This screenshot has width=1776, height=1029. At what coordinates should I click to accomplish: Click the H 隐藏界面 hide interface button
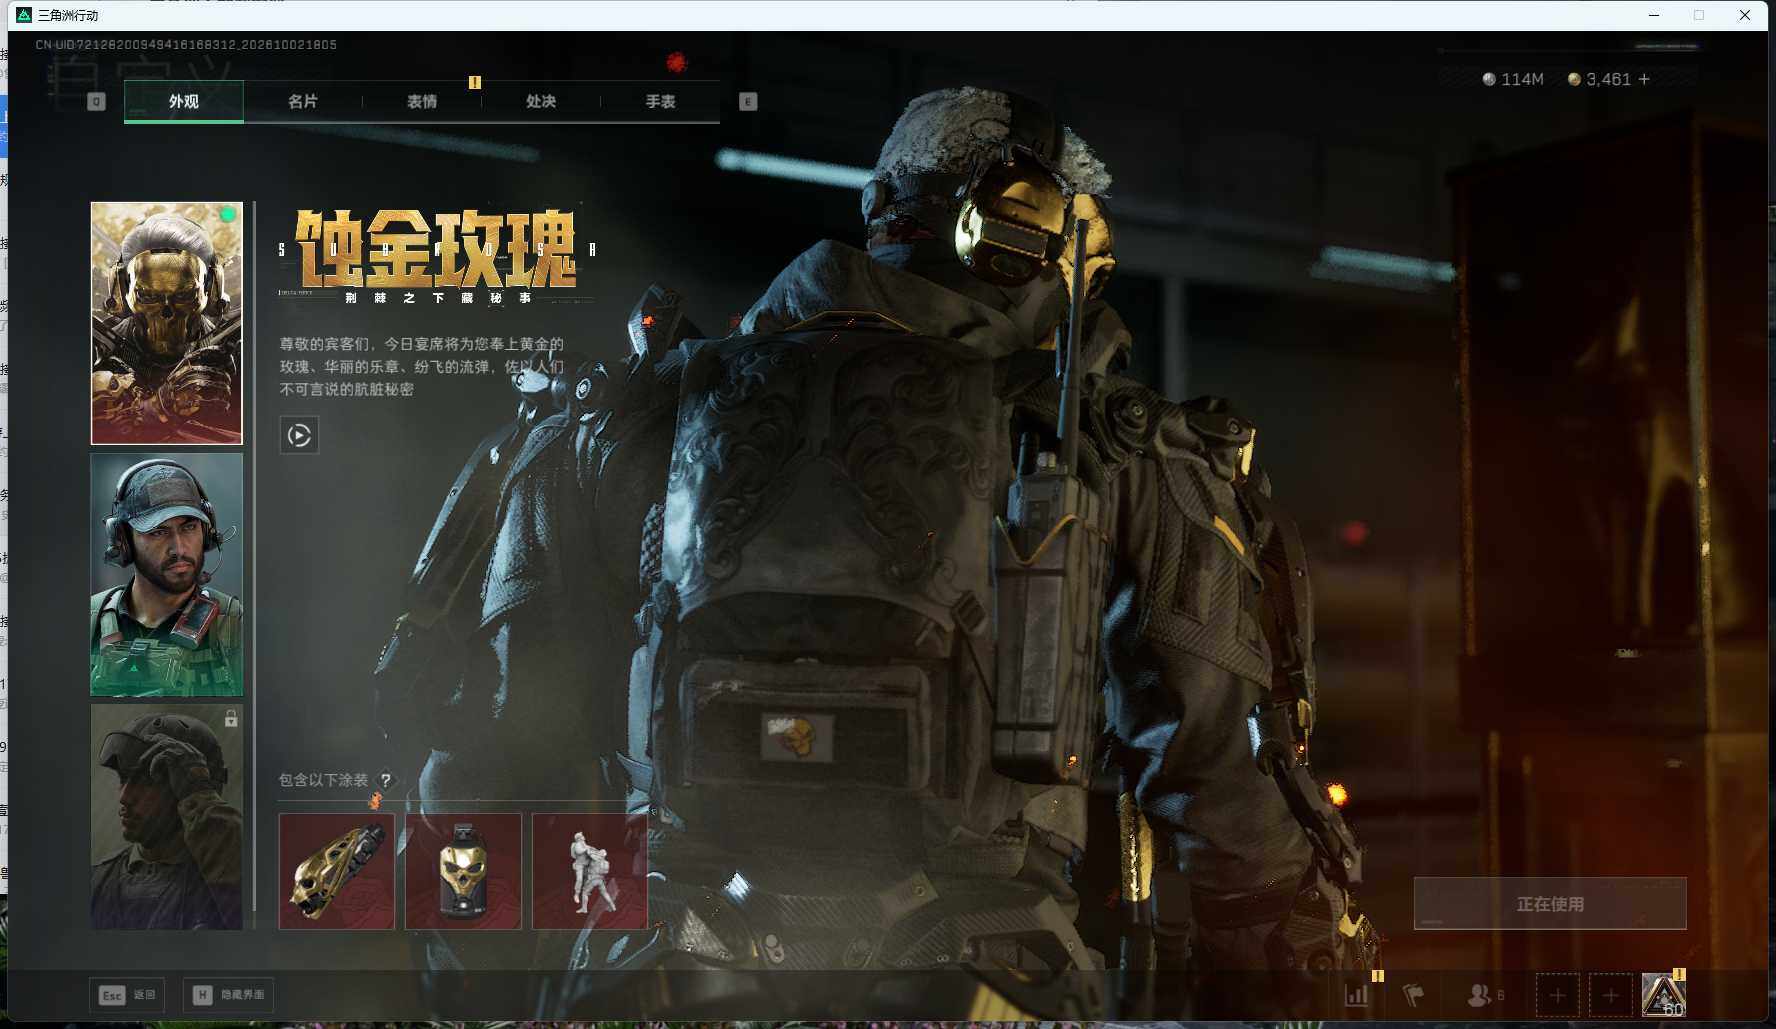(228, 995)
